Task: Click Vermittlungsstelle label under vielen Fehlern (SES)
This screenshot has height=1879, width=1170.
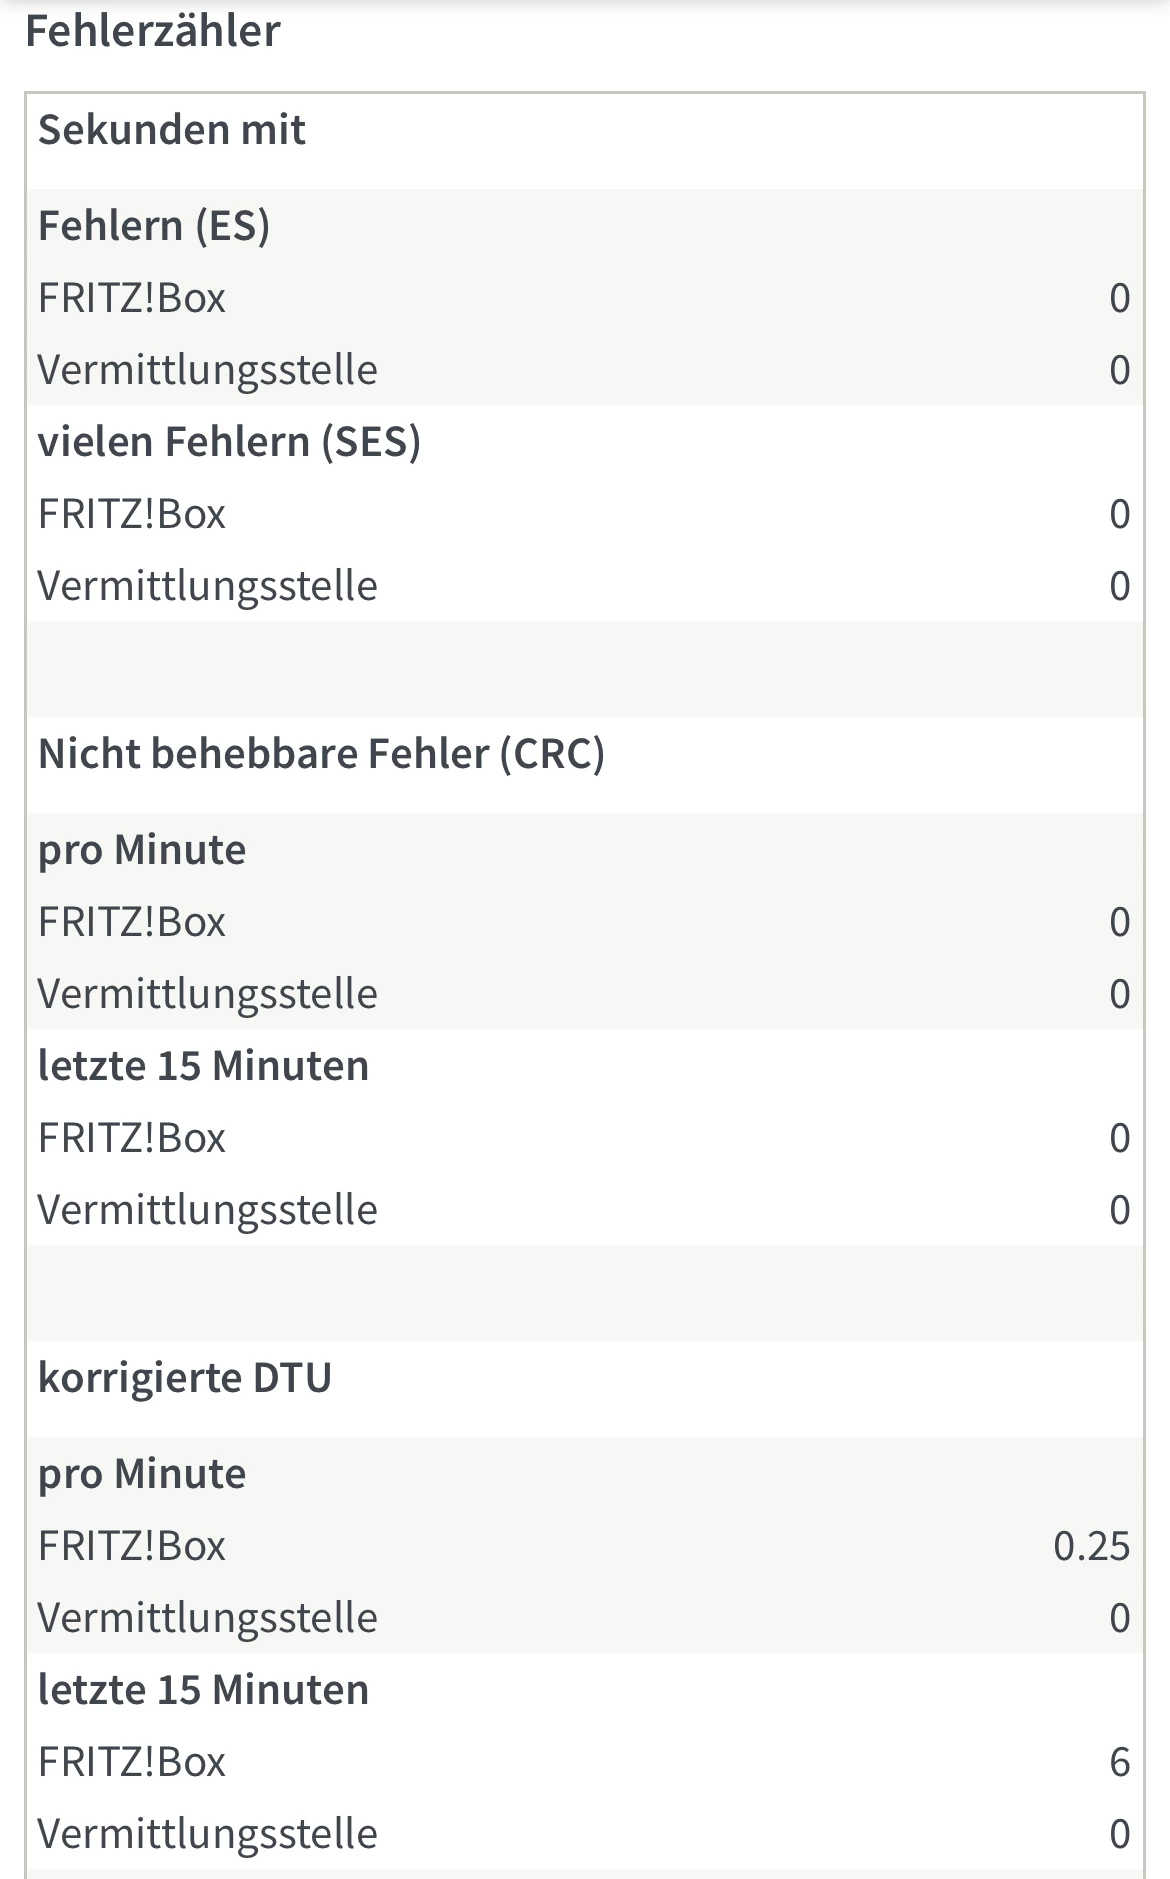Action: click(207, 586)
